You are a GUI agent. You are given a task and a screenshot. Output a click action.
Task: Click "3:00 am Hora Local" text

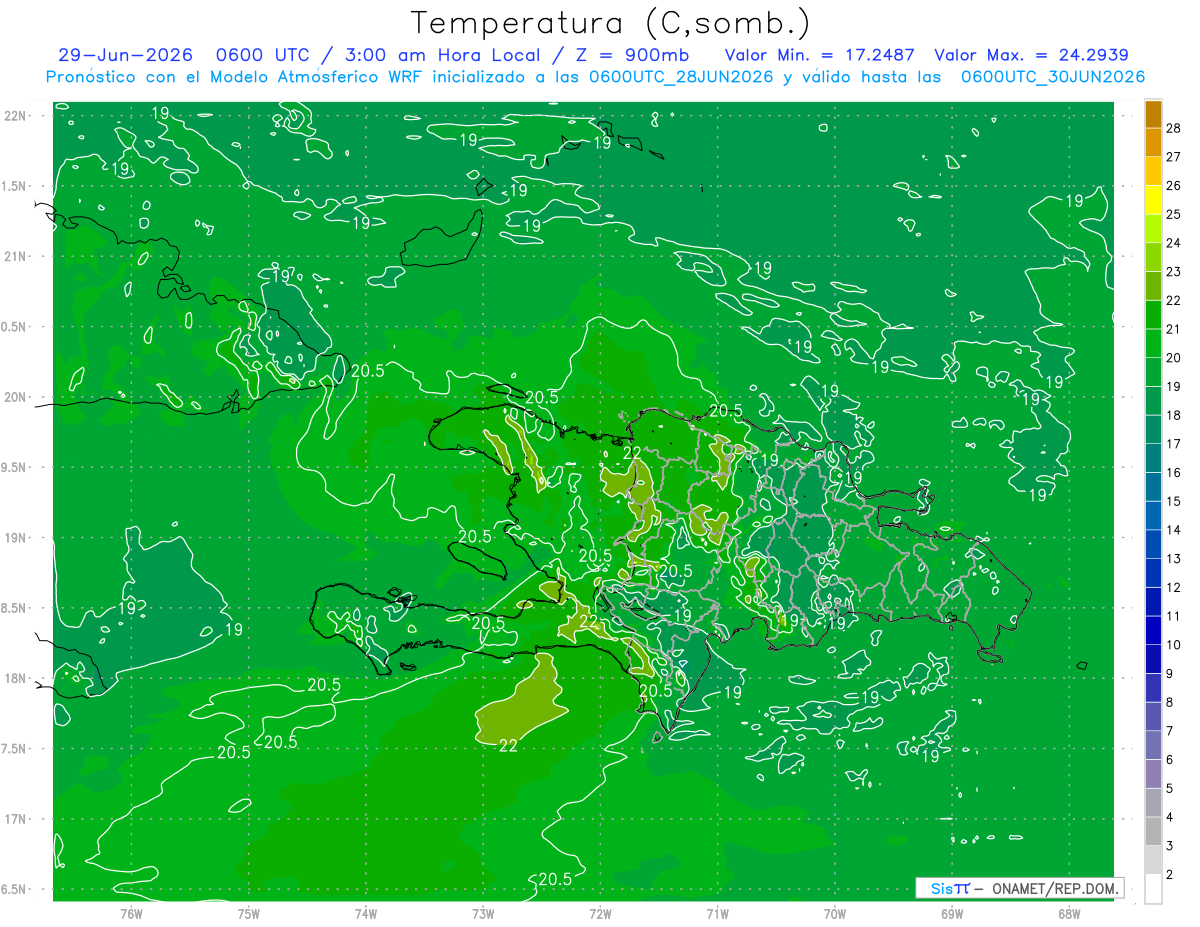coord(445,55)
